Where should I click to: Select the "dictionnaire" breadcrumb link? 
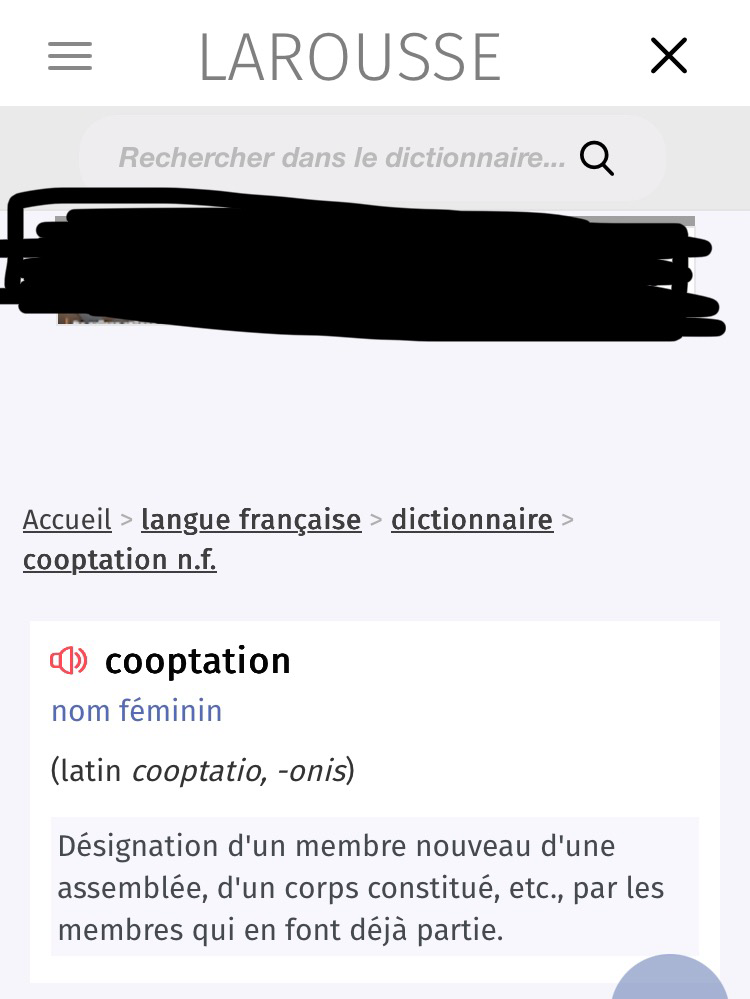(x=472, y=520)
